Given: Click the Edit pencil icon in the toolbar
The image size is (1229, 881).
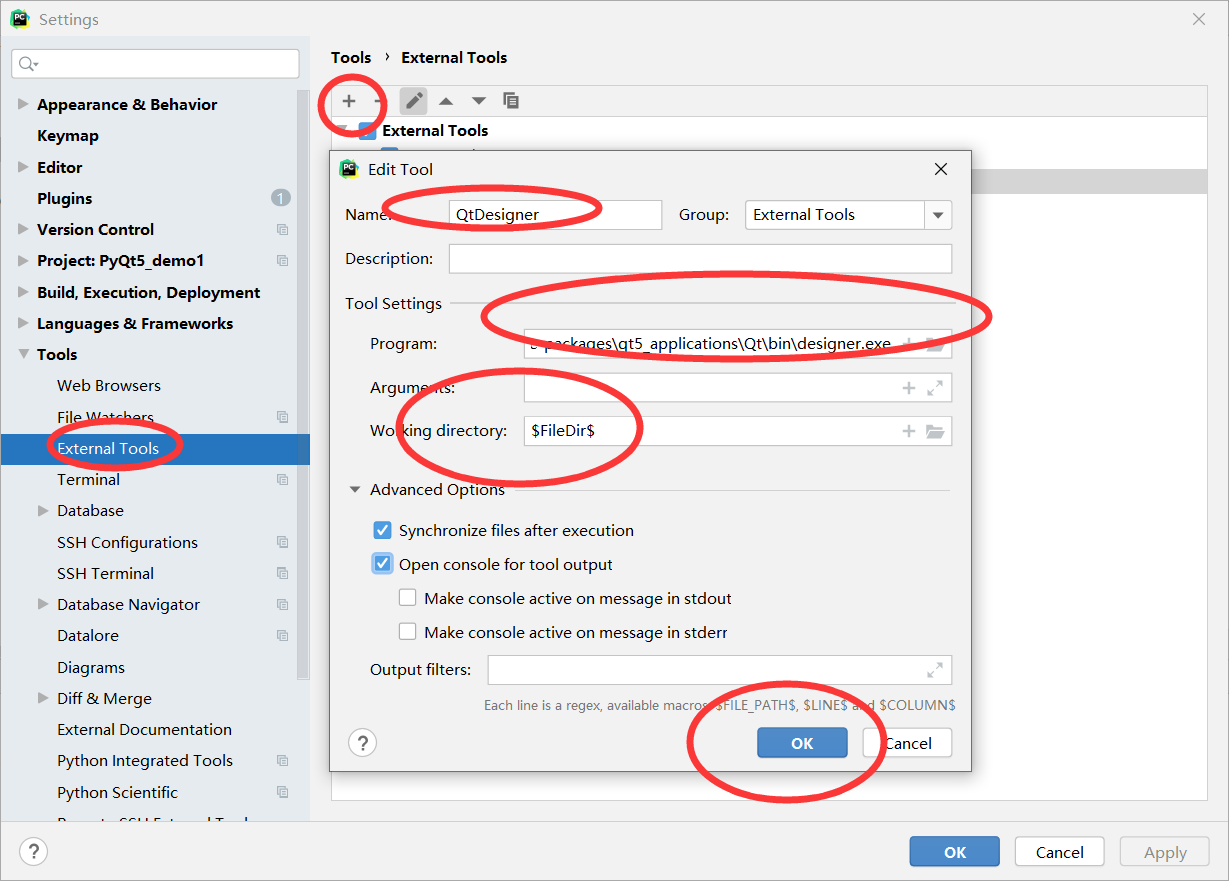Looking at the screenshot, I should click(414, 101).
